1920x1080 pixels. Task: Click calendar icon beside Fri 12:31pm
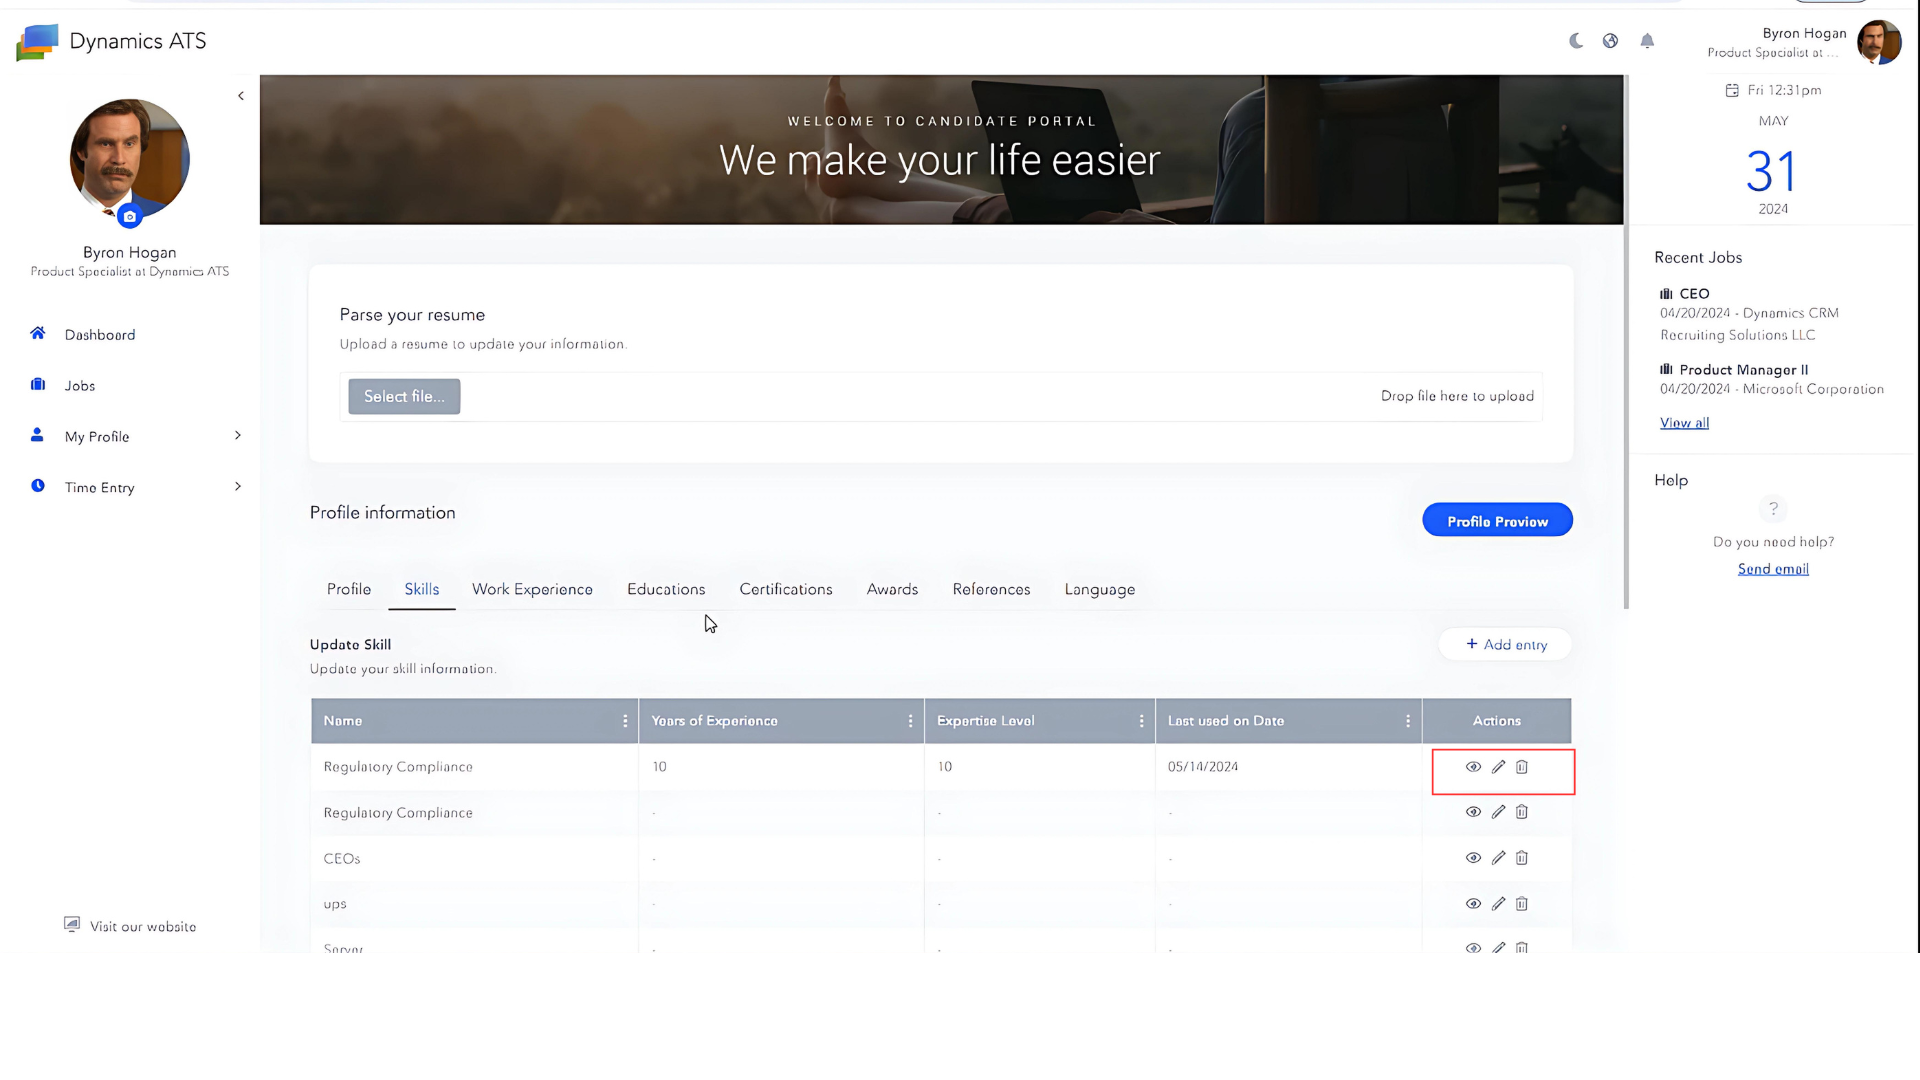[1732, 90]
